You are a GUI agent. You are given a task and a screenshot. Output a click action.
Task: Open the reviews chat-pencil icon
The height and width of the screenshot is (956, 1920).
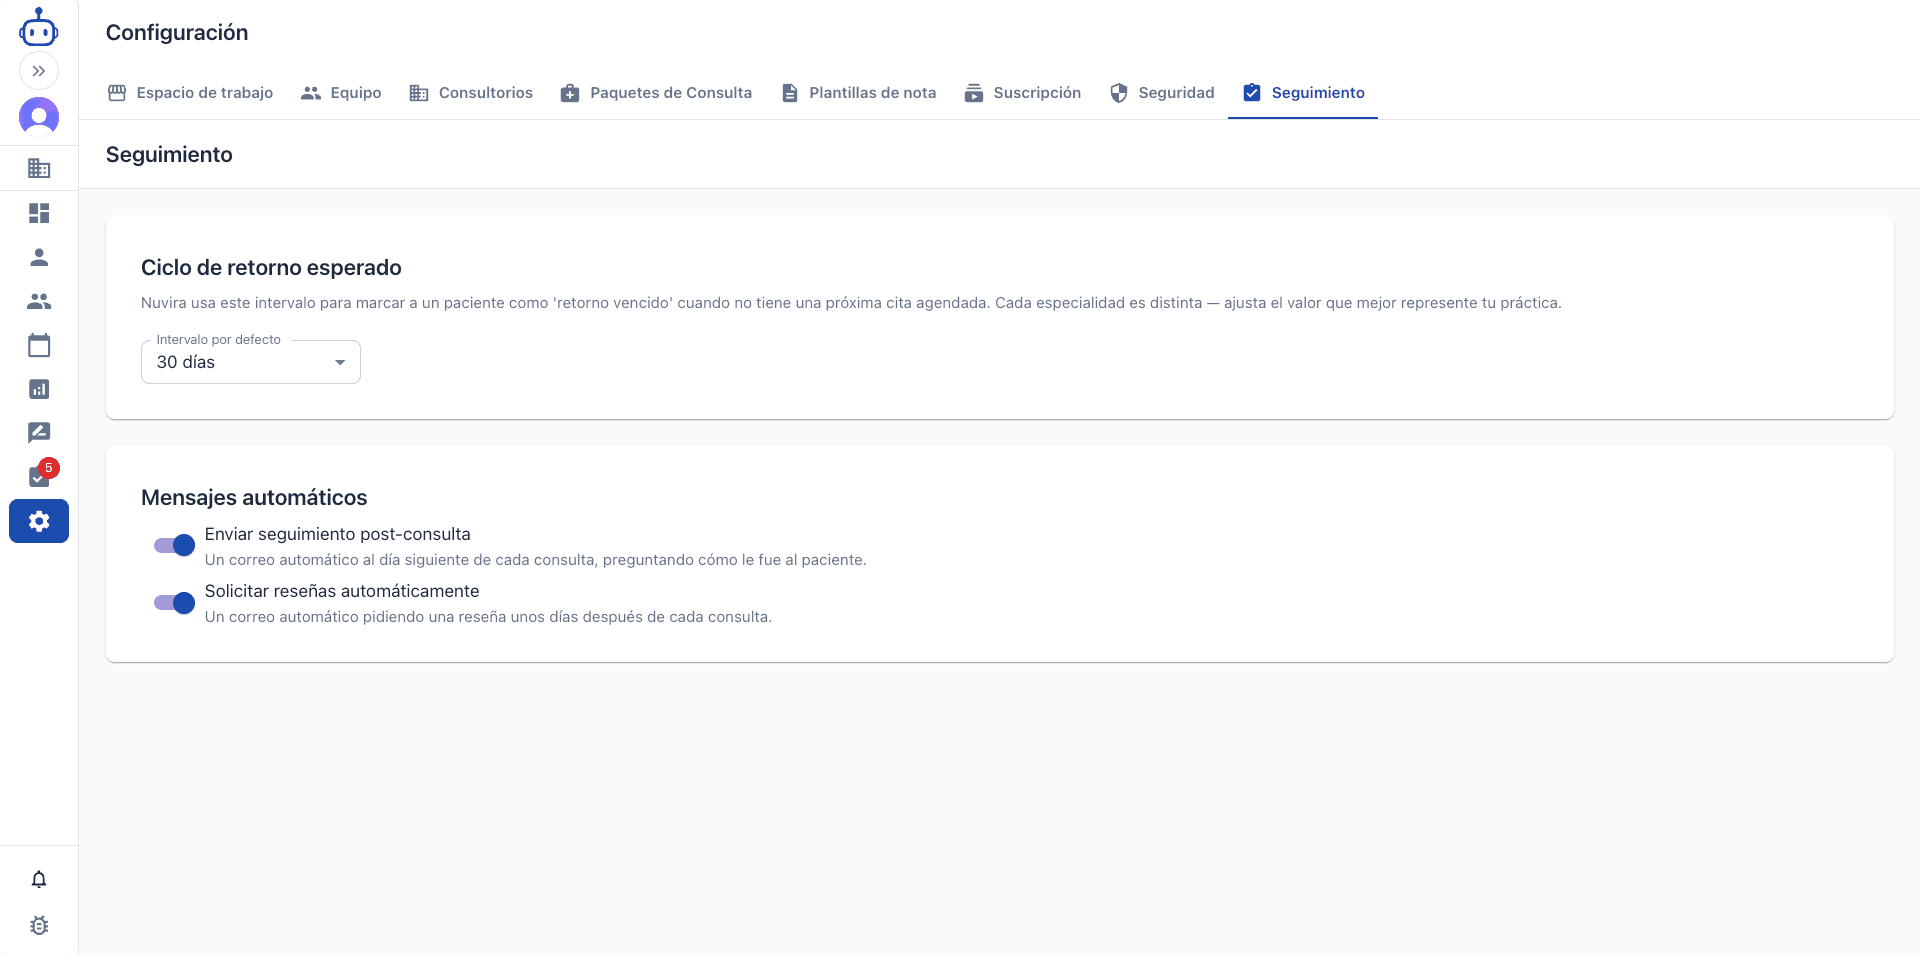pos(39,433)
